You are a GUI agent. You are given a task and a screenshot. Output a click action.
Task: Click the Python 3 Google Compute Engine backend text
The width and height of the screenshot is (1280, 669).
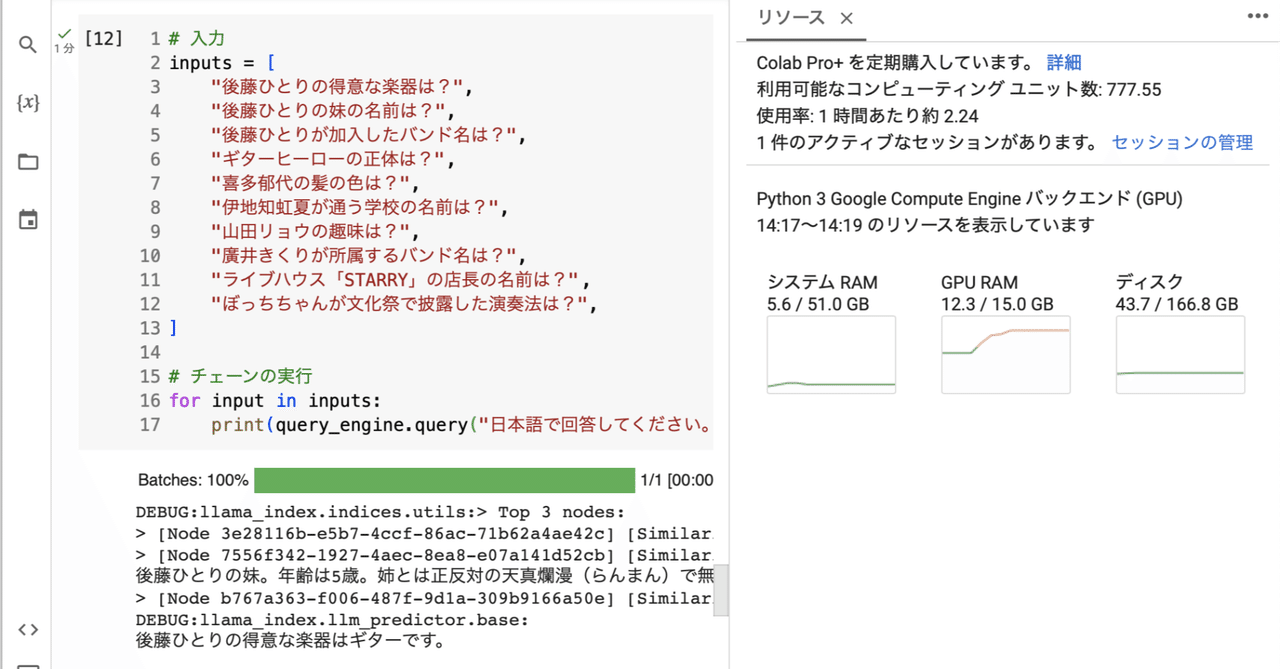[969, 199]
